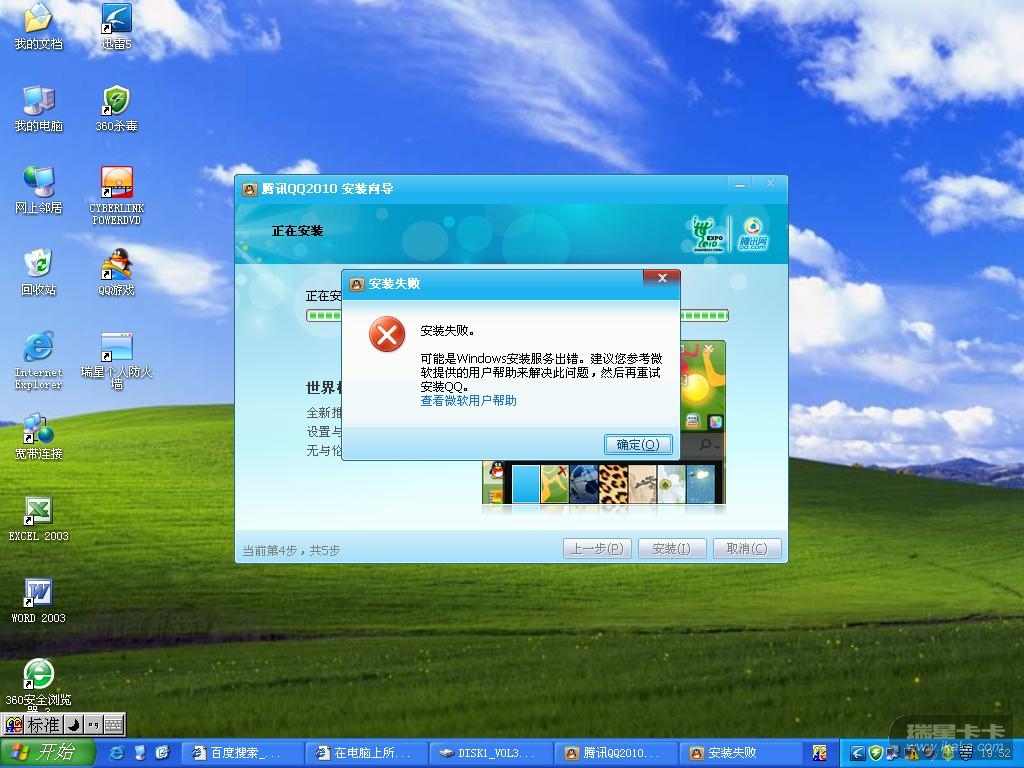Open the 我的文档 desktop icon
Screen dimensions: 1024x768
click(x=38, y=26)
